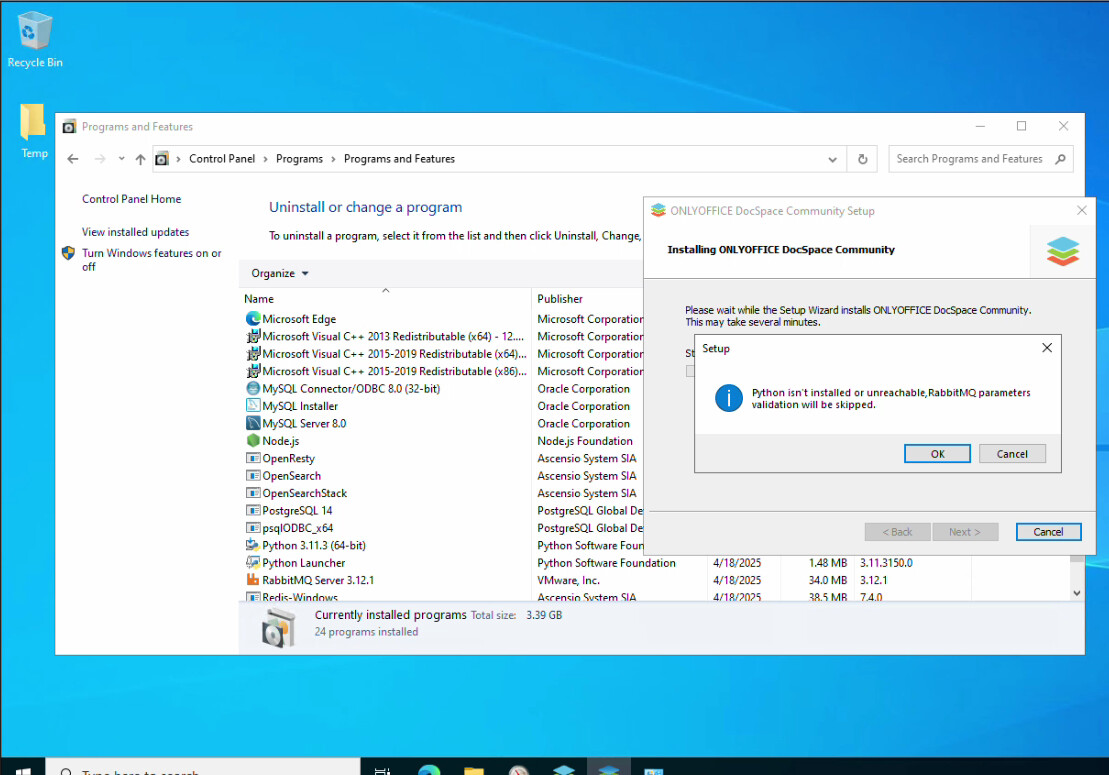This screenshot has width=1109, height=775.
Task: Click version 3.11.3150.0 in the list
Action: click(x=886, y=563)
